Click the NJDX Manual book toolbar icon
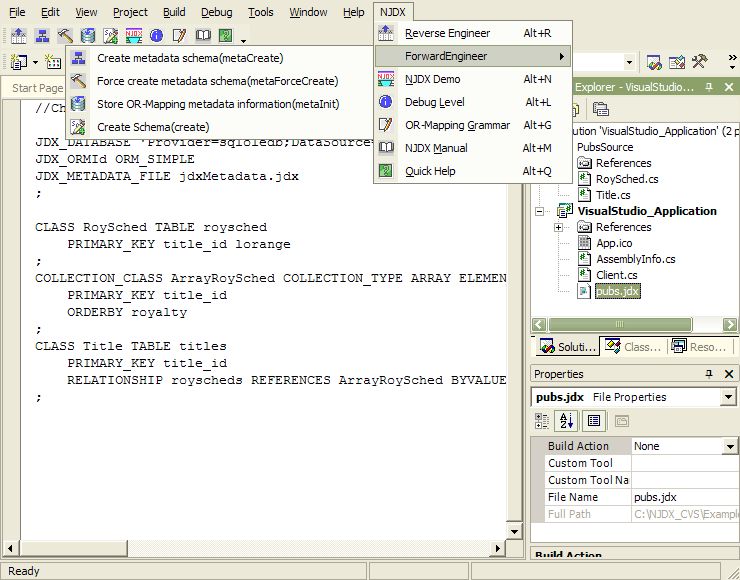Viewport: 740px width, 580px height. 203,35
